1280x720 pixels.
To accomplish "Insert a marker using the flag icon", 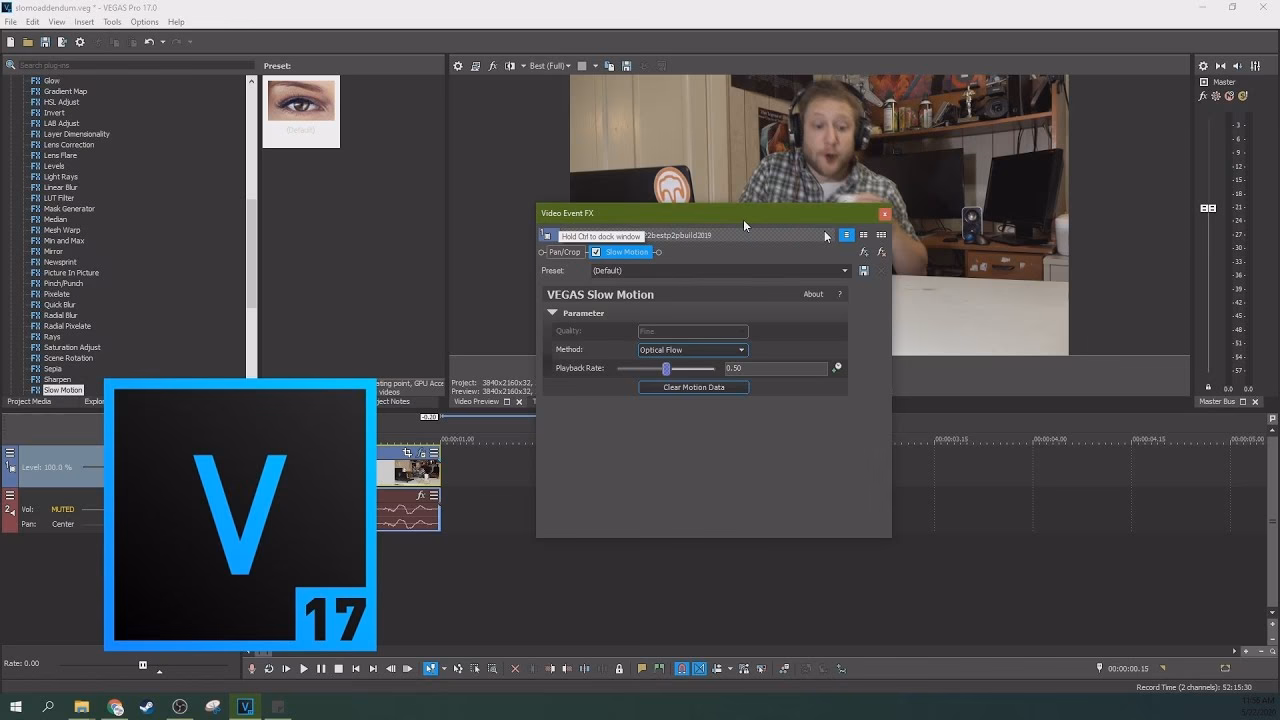I will click(642, 669).
